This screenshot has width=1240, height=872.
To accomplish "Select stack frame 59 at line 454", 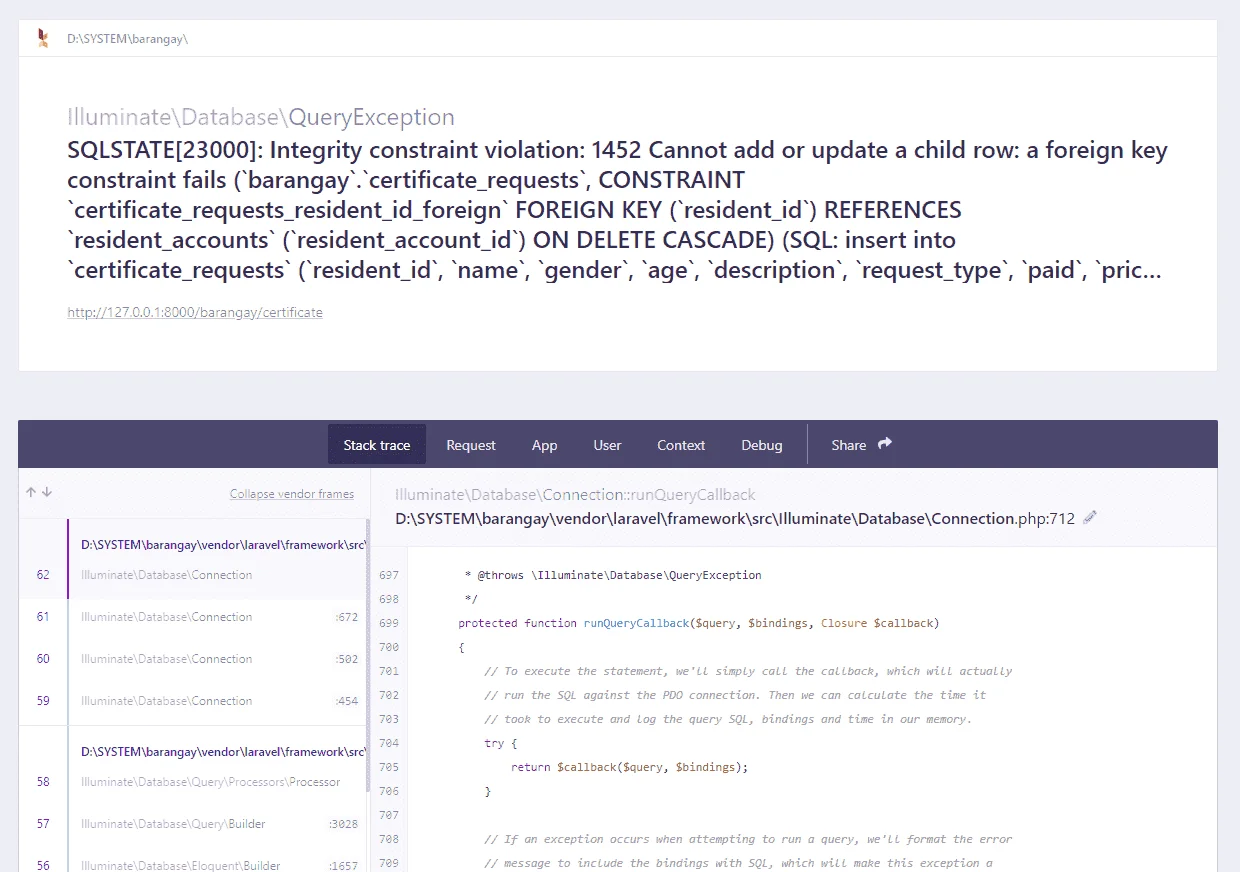I will click(193, 701).
